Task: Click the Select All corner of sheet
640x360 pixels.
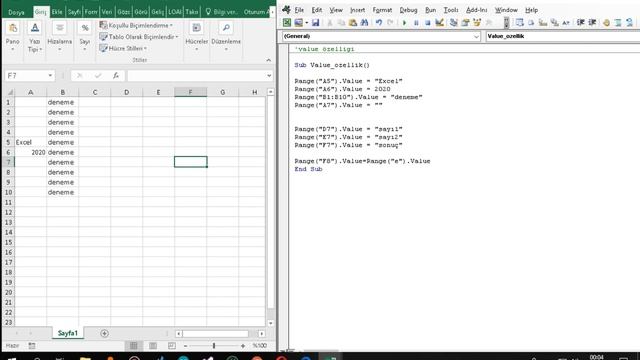Action: (x=9, y=92)
